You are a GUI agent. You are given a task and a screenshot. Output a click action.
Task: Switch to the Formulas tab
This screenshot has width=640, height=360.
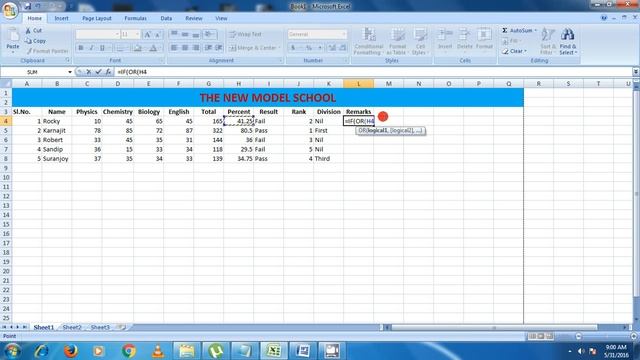[x=136, y=18]
